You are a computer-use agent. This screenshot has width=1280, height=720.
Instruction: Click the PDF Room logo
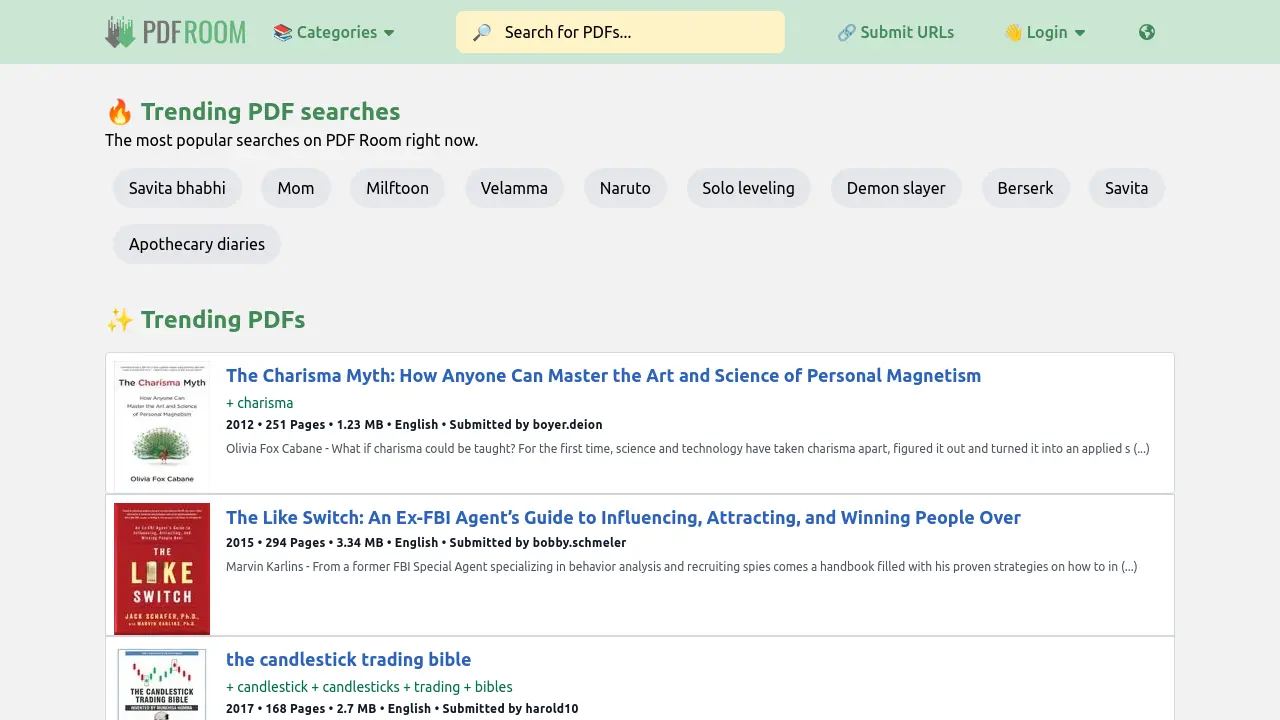[x=175, y=32]
